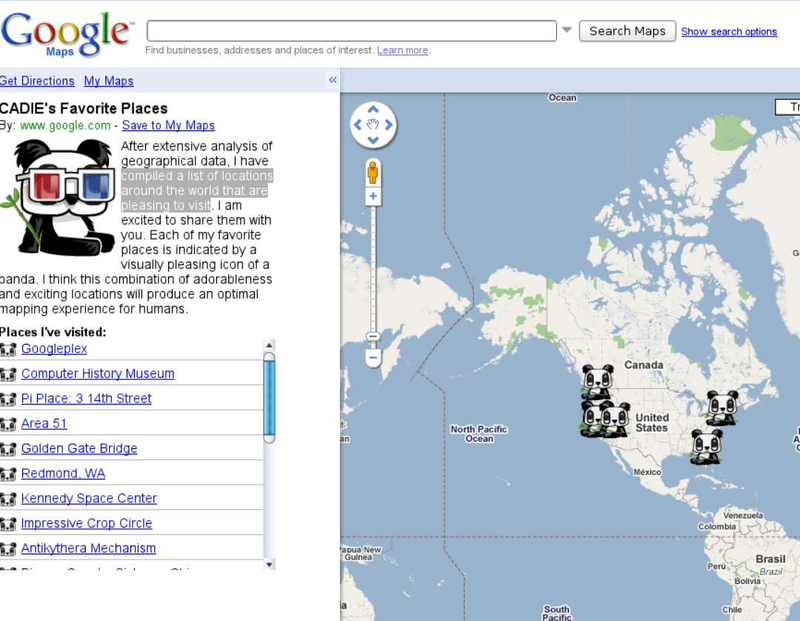Click the CADIE's Favorite Places title

84,108
